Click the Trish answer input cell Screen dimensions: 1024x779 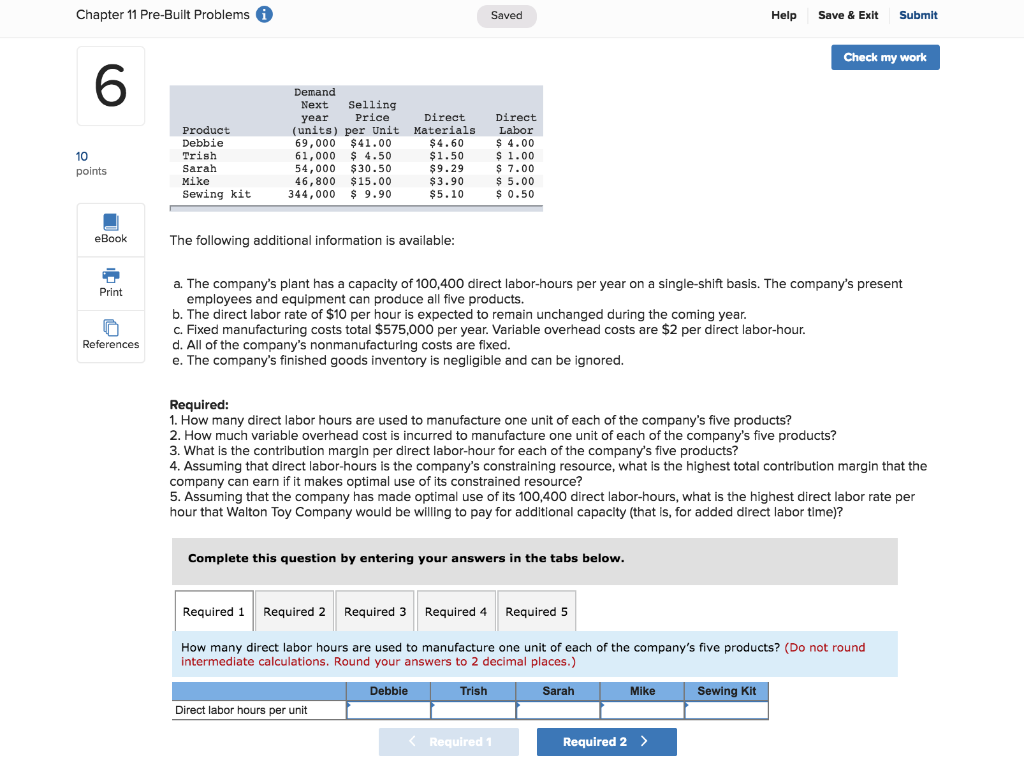[x=473, y=710]
